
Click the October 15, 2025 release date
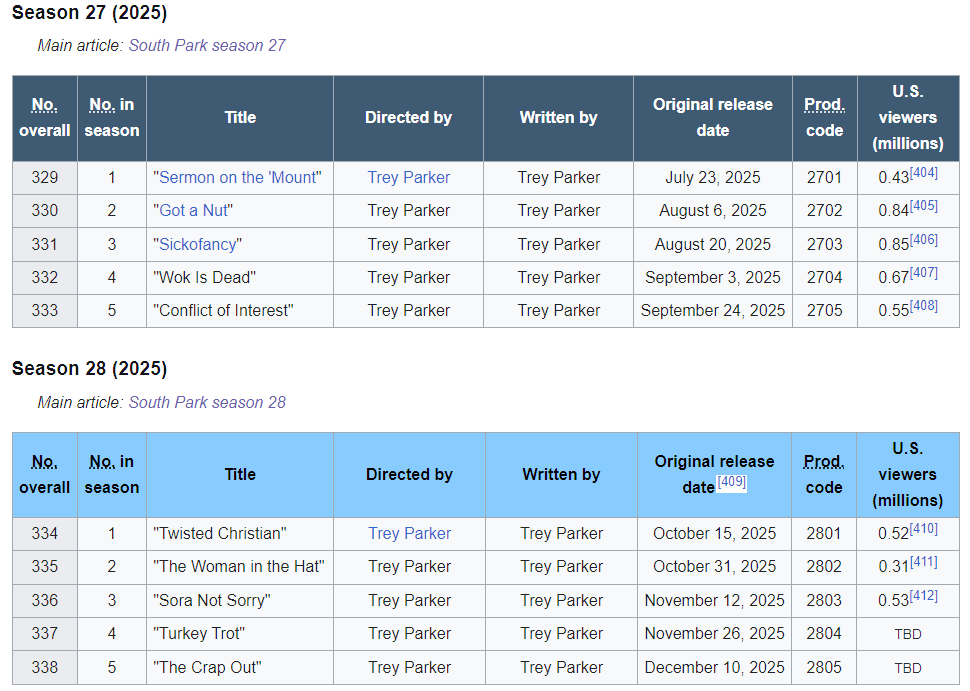point(715,534)
